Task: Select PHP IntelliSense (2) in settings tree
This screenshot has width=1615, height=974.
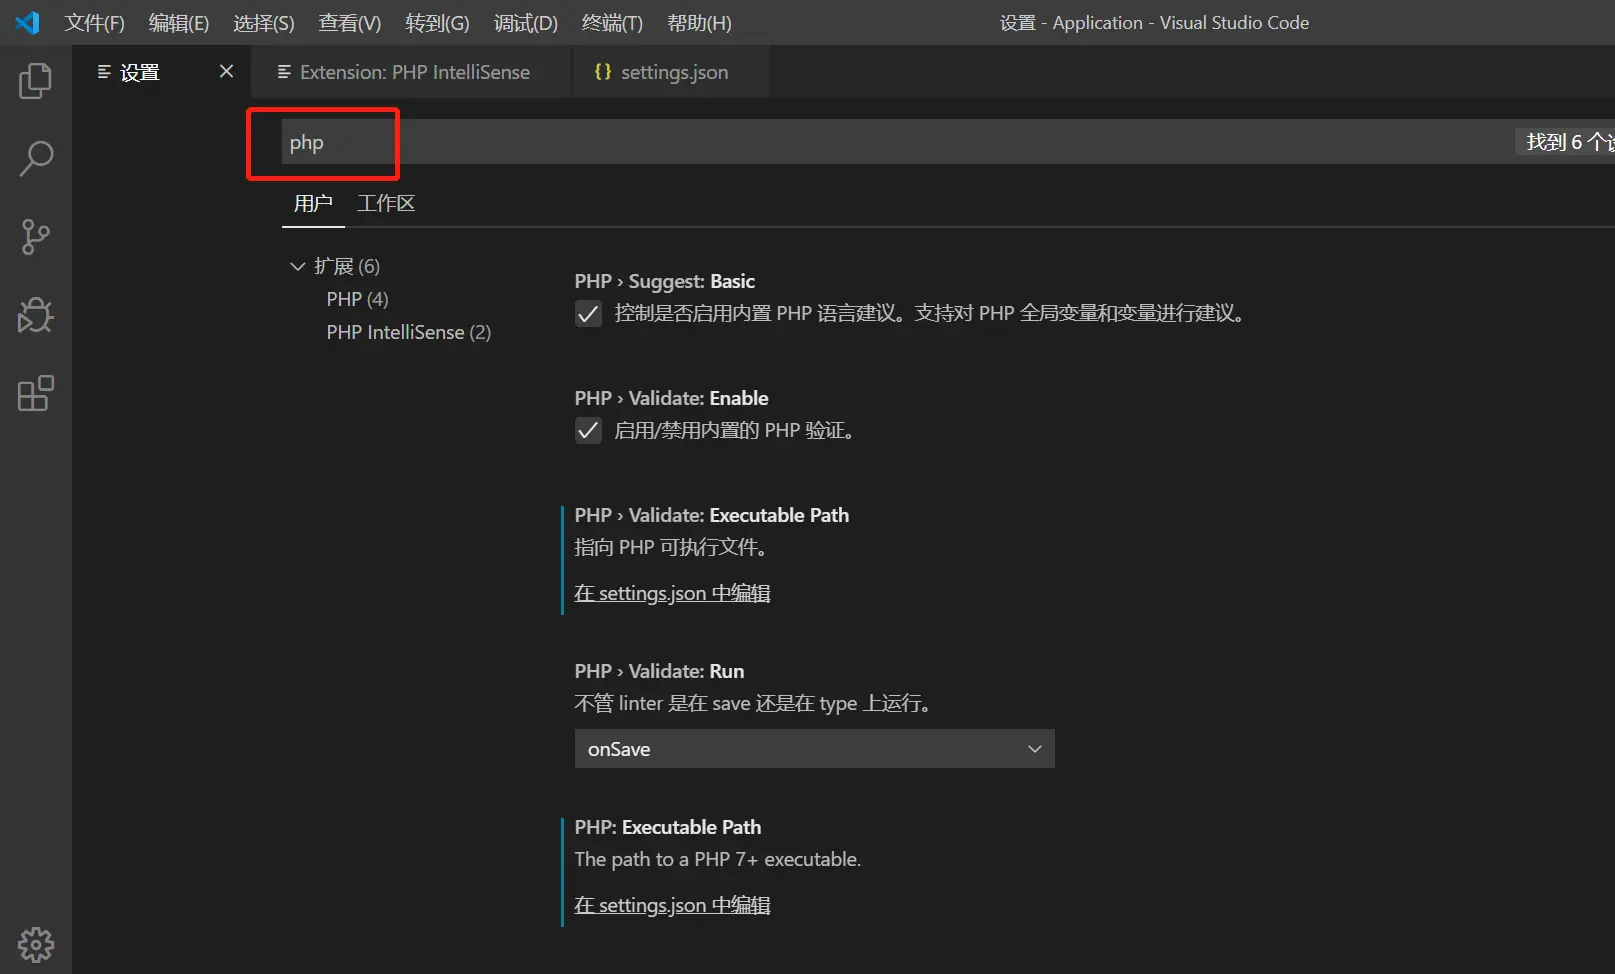Action: click(408, 332)
